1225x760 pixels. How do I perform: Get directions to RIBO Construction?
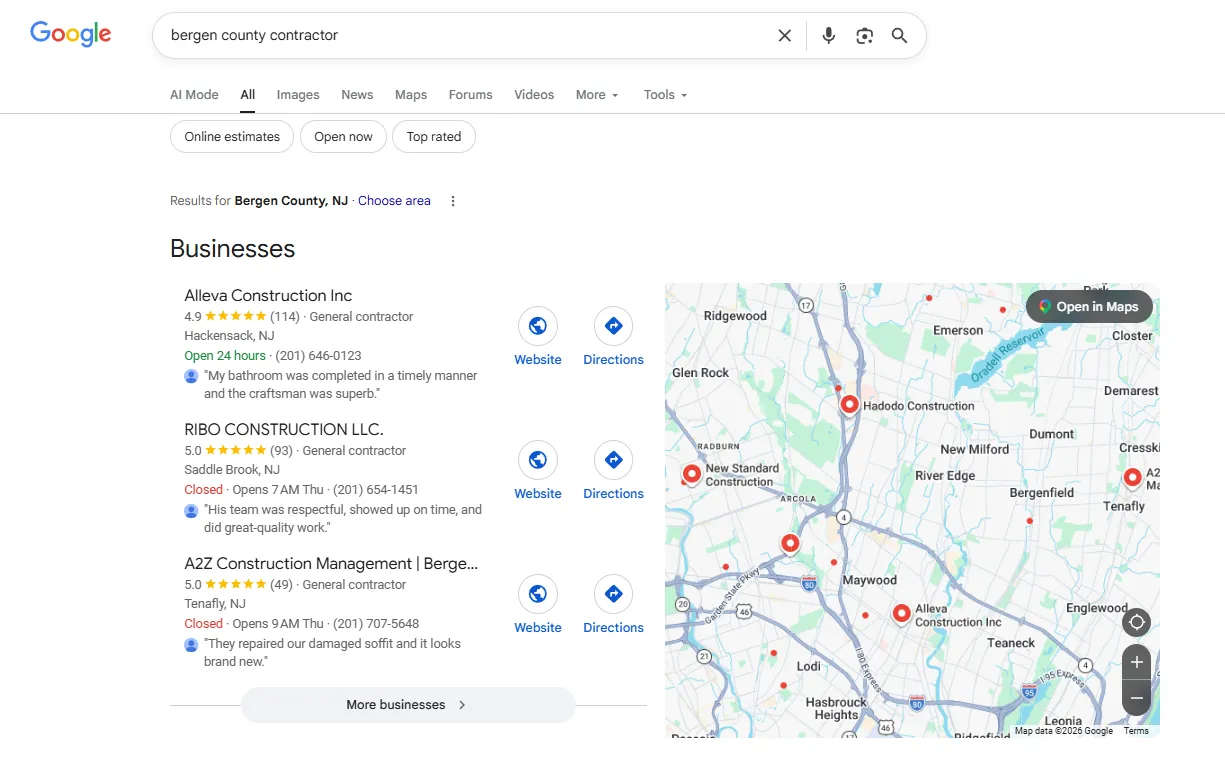click(613, 460)
